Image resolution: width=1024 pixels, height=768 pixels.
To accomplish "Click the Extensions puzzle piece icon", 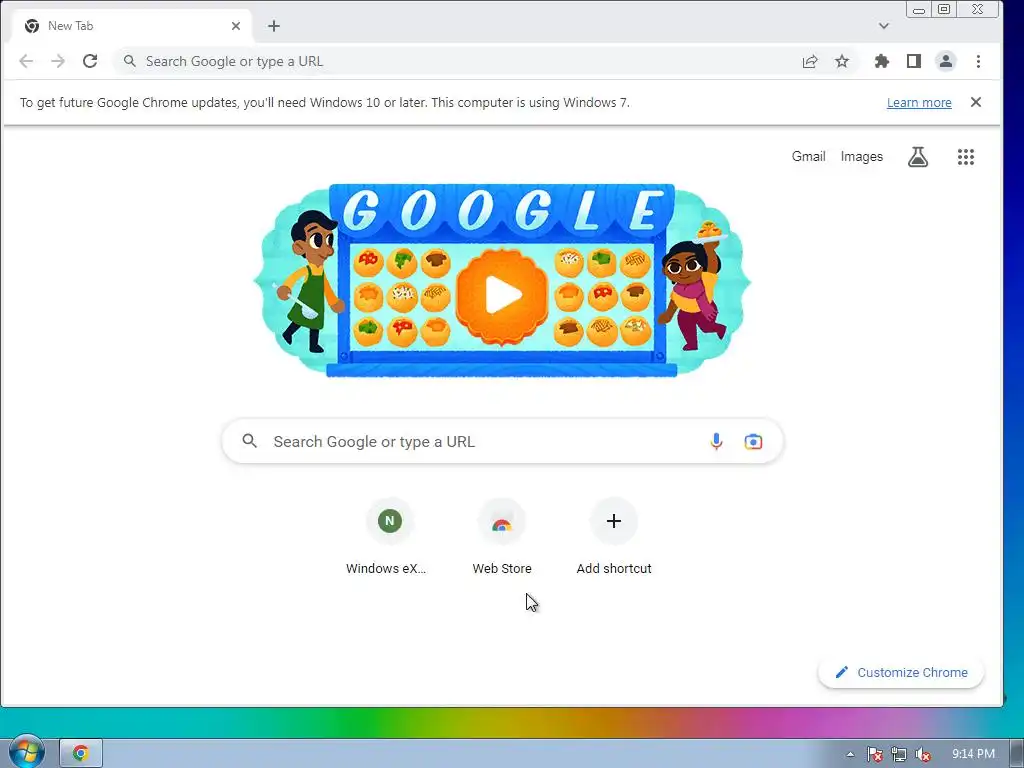I will click(x=882, y=61).
